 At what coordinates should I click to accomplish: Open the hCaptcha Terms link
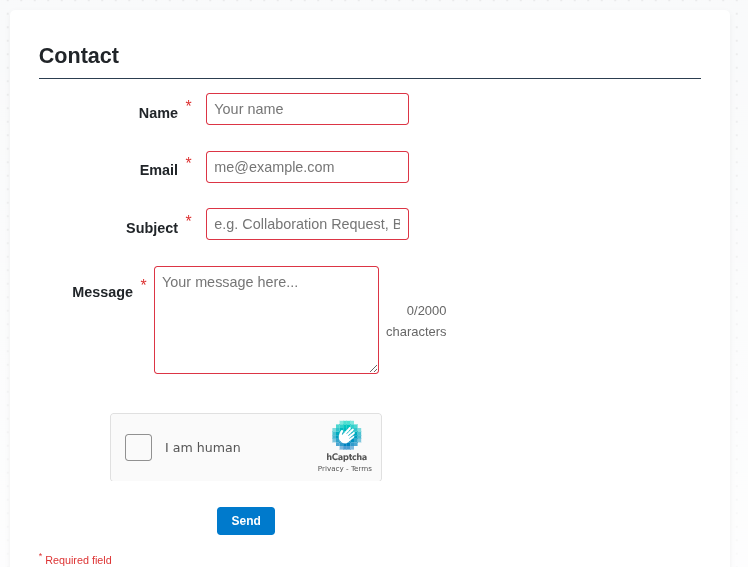click(361, 468)
